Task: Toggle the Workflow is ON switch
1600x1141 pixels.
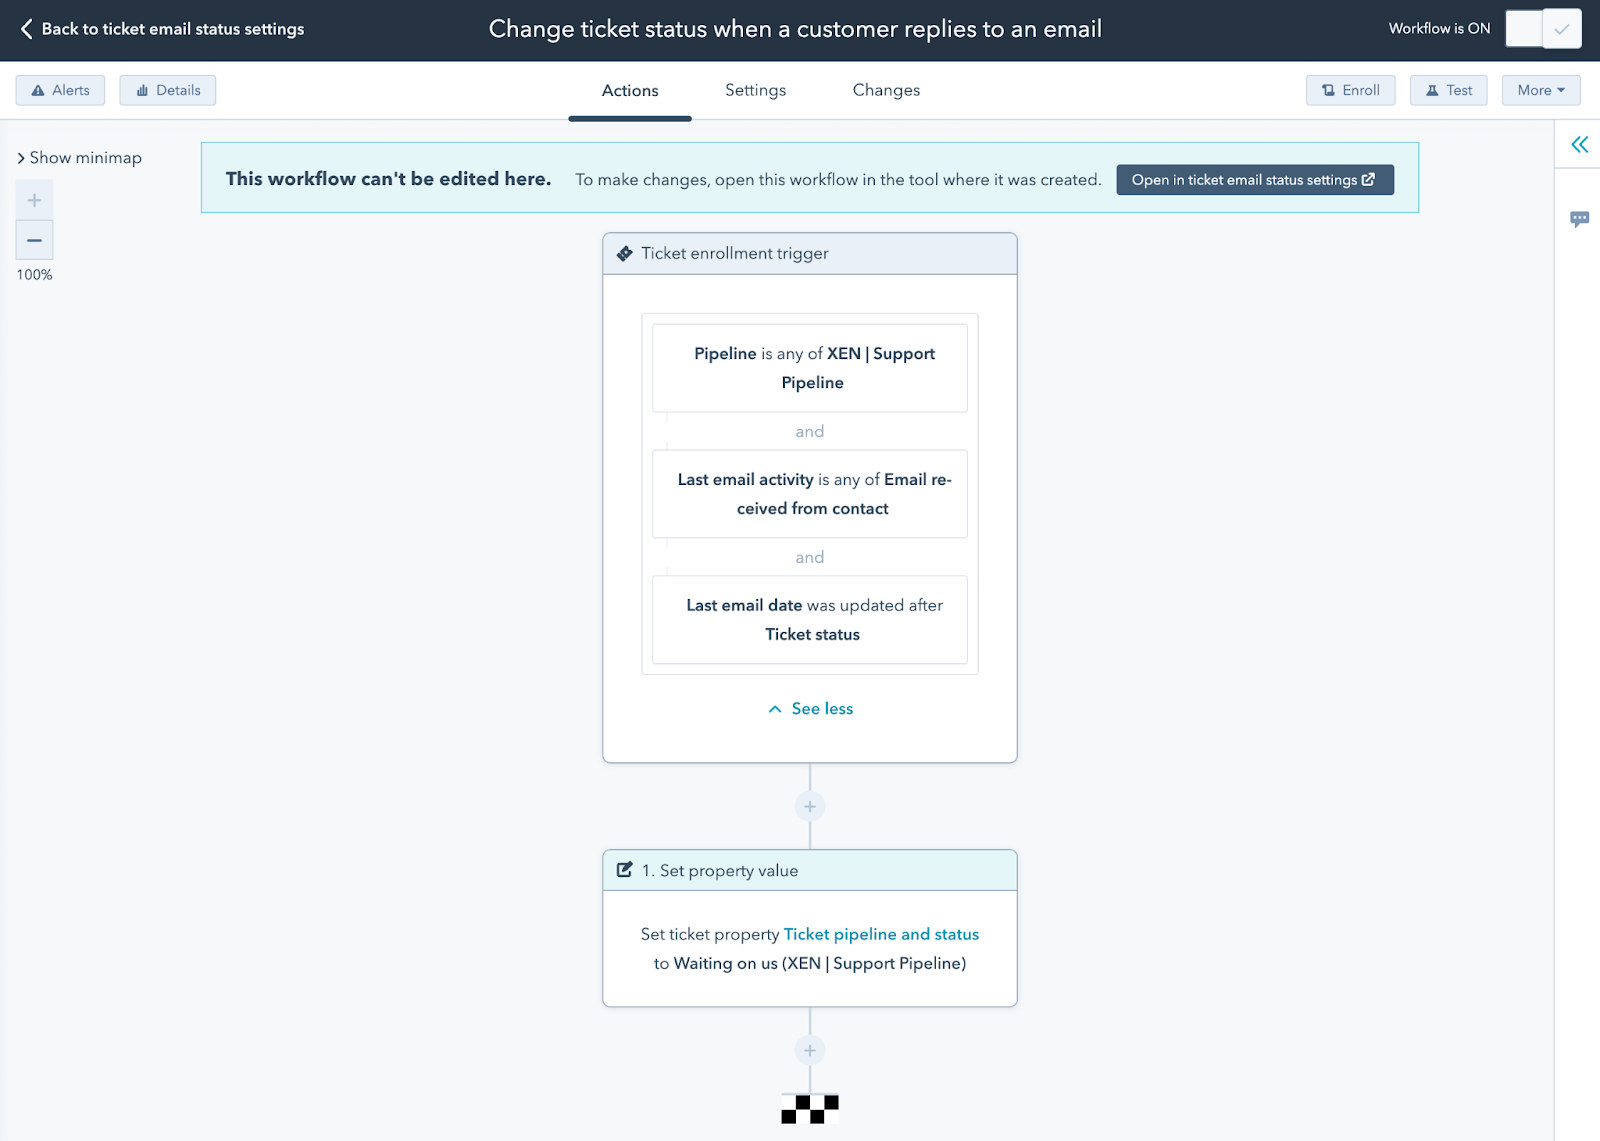Action: coord(1543,29)
